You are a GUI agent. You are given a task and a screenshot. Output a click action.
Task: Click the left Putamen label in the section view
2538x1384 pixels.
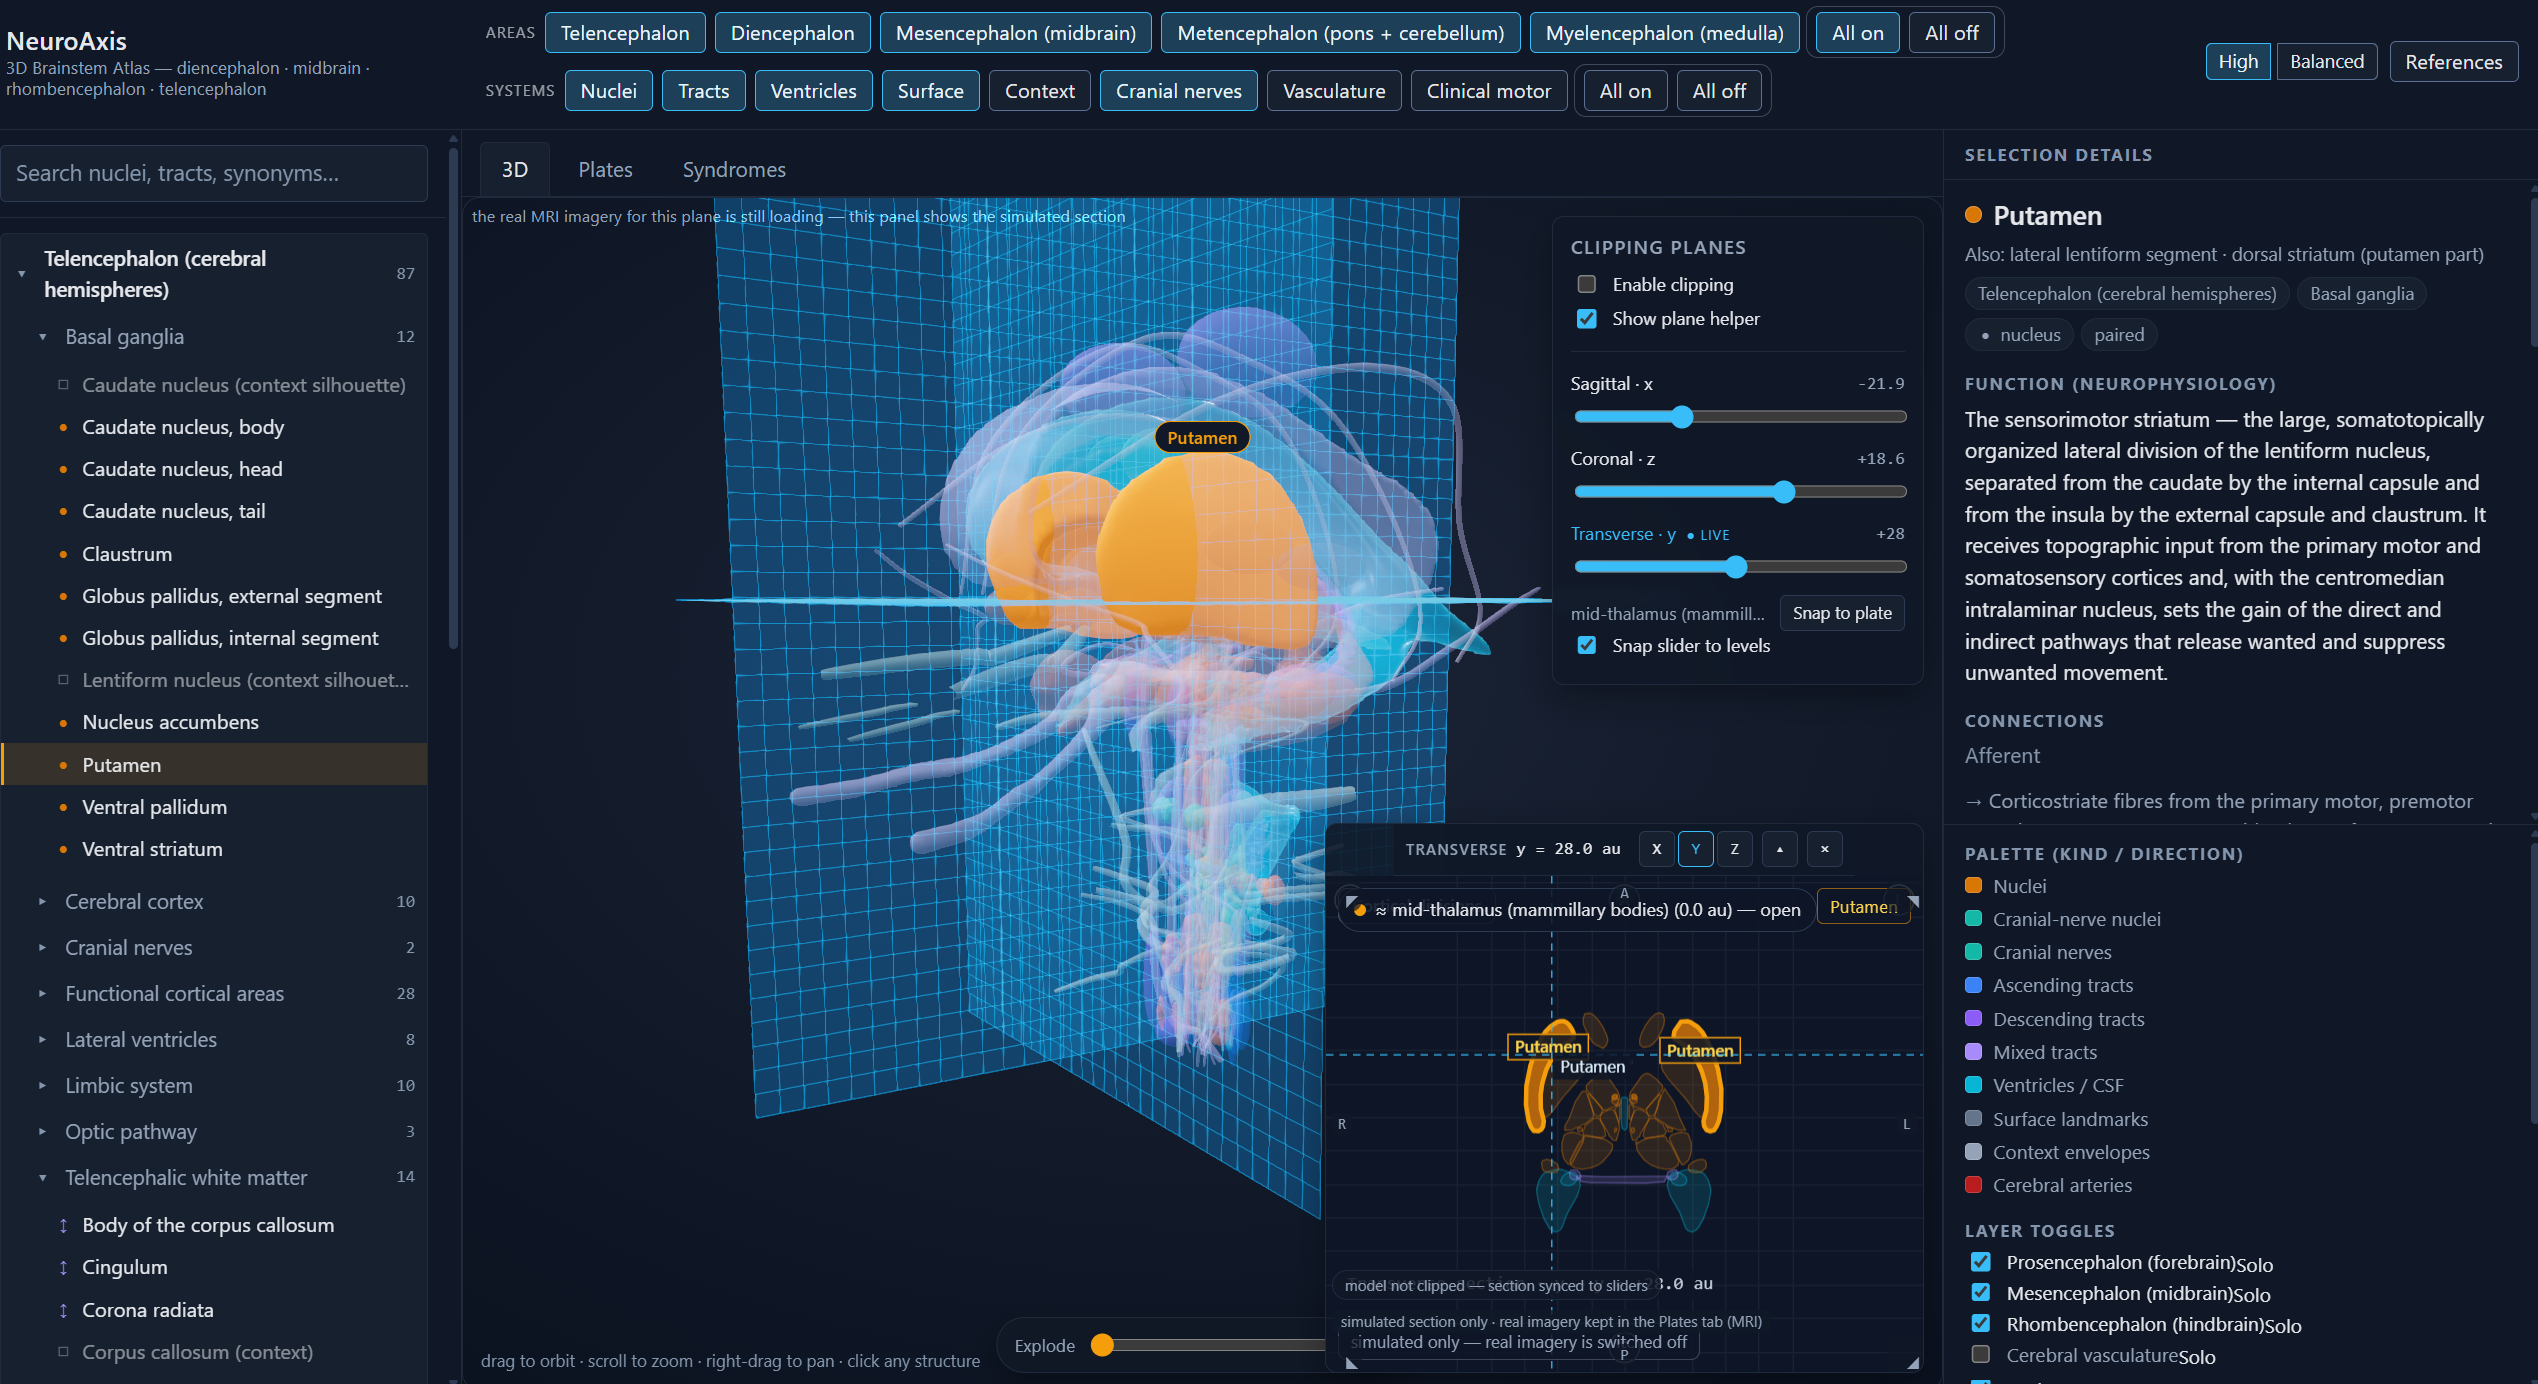coord(1547,1047)
